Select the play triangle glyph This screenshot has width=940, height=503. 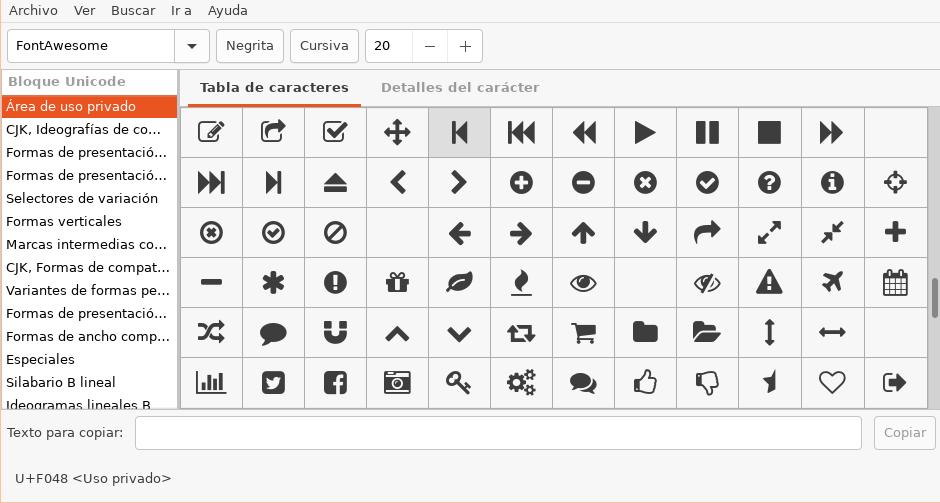(x=645, y=132)
